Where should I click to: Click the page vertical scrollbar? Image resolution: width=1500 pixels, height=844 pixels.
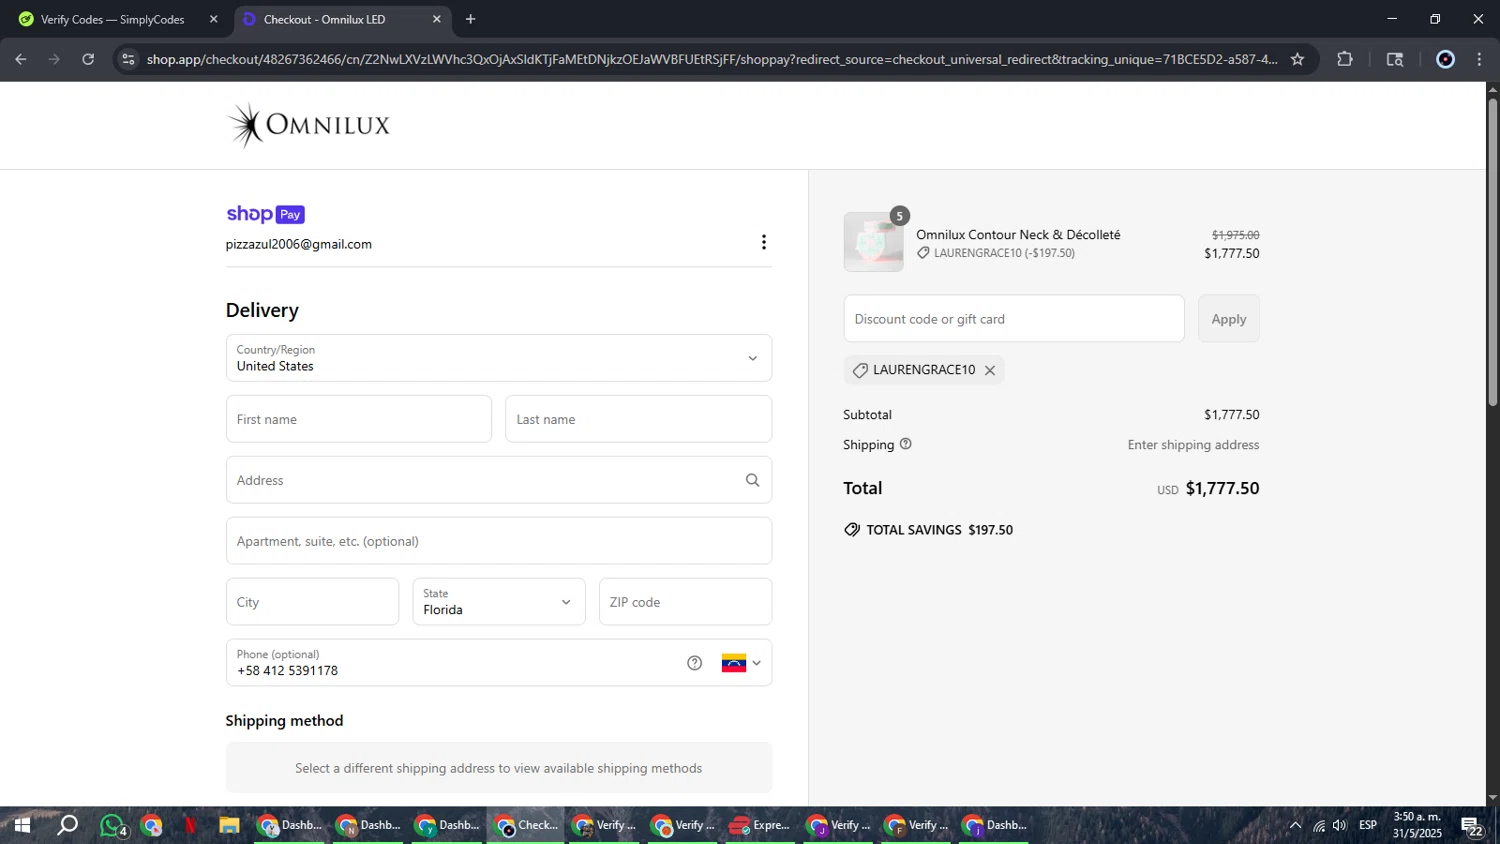click(x=1492, y=250)
